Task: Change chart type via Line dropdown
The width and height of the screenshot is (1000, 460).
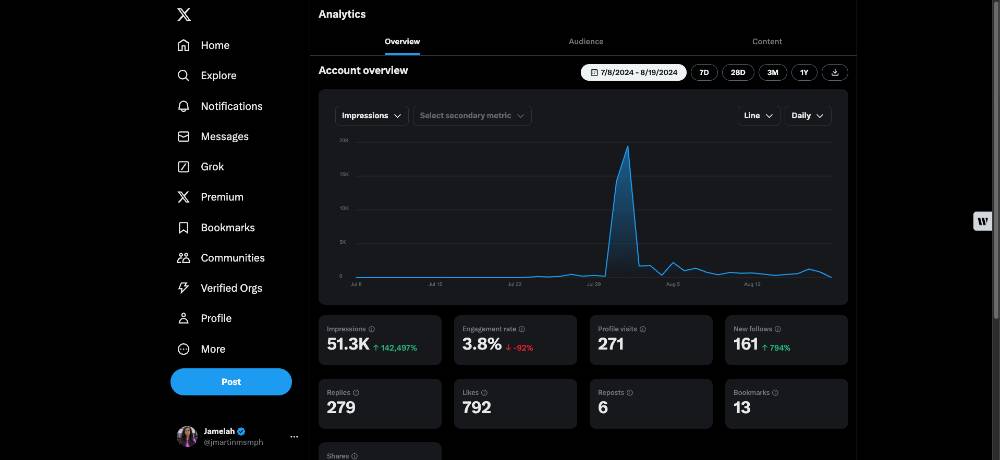Action: click(758, 115)
